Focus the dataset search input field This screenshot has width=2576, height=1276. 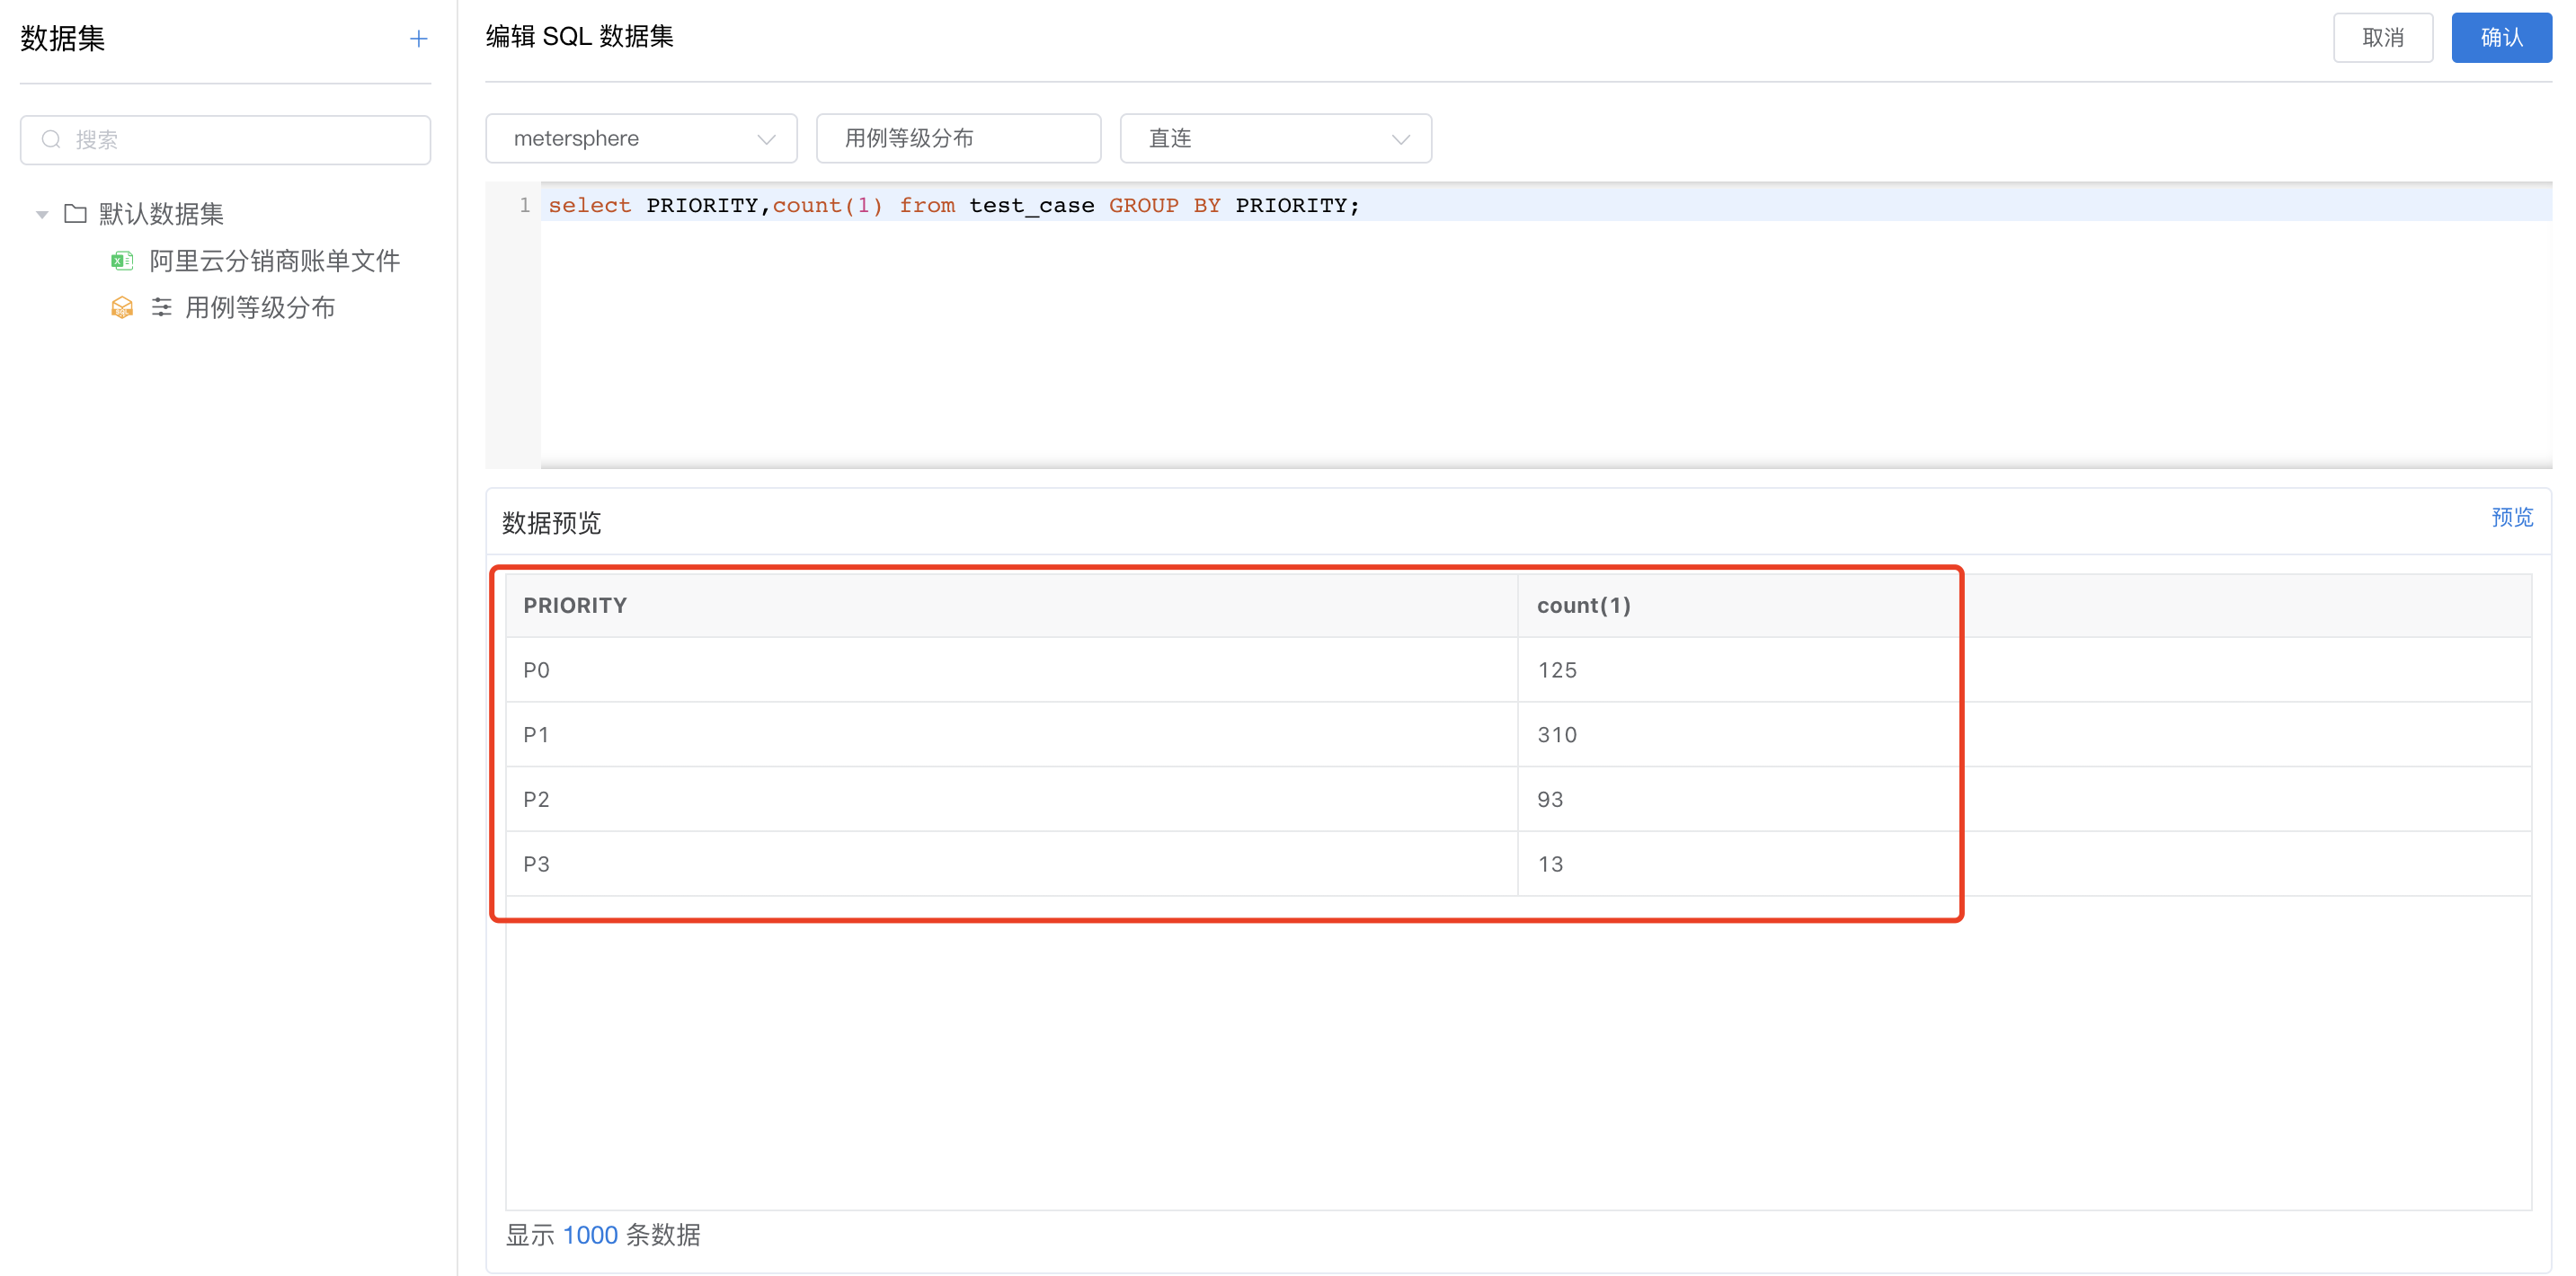[x=240, y=140]
